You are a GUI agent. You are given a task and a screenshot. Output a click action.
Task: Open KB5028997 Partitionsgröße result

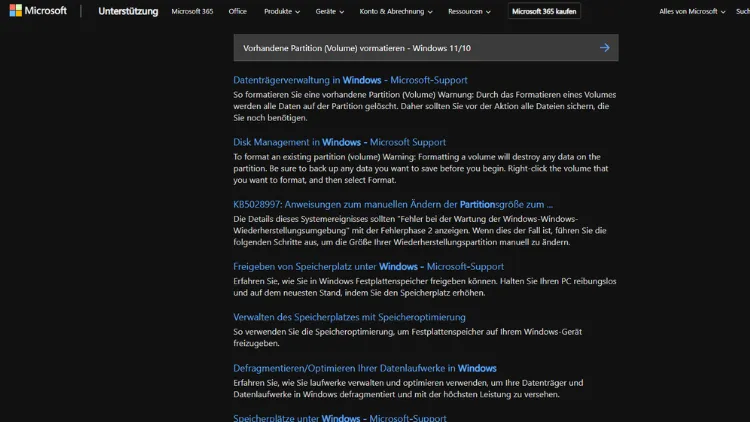[x=393, y=204]
